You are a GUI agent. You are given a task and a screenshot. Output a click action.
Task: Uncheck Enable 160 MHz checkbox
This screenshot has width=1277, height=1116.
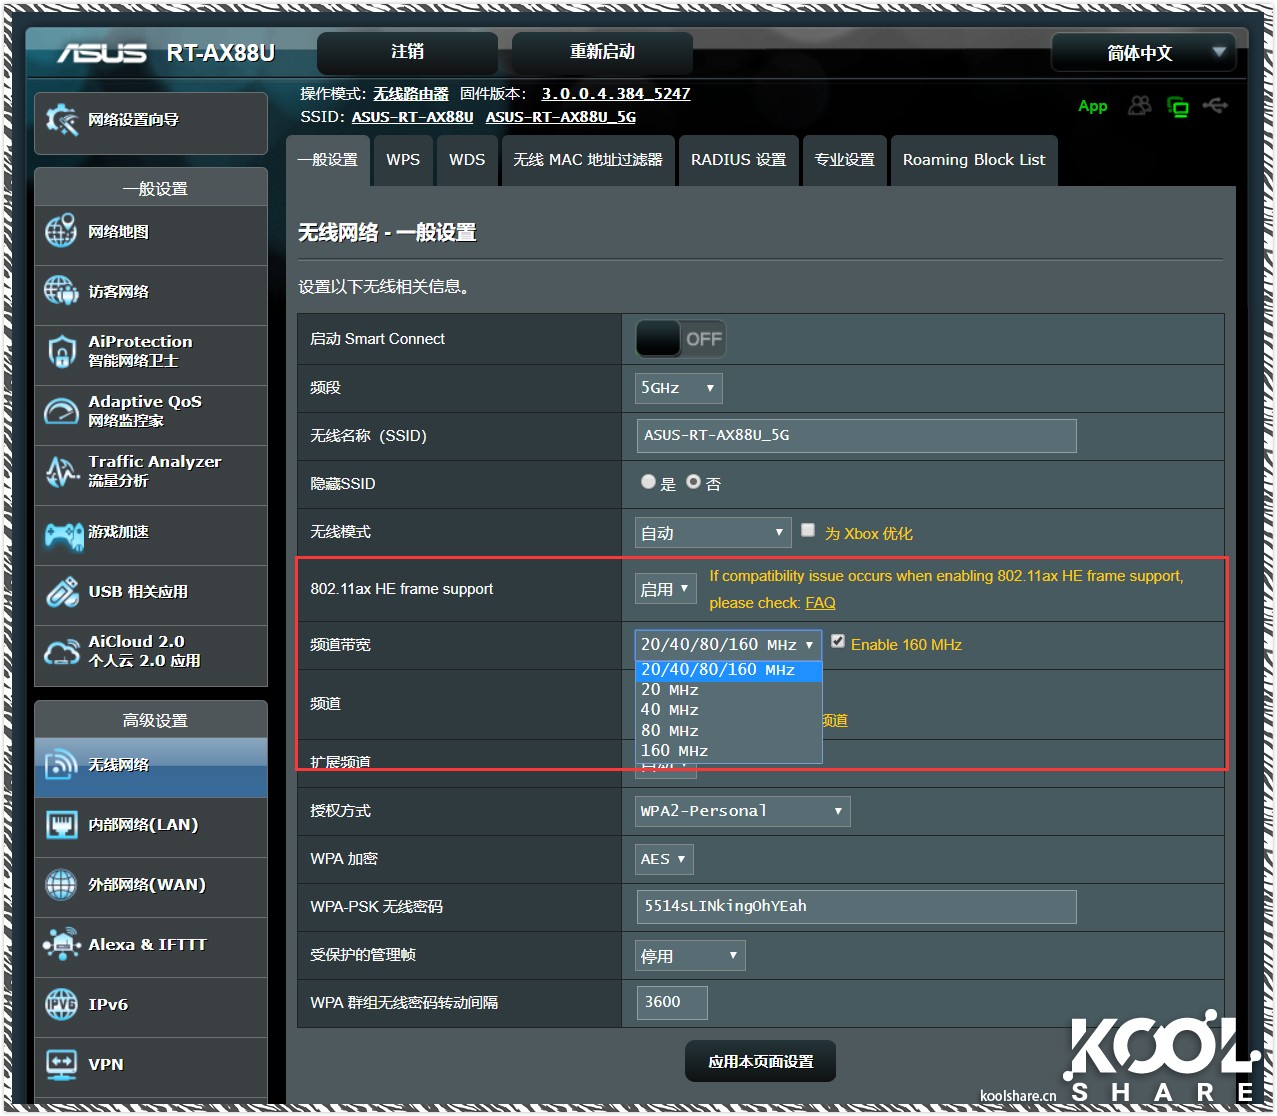[838, 641]
